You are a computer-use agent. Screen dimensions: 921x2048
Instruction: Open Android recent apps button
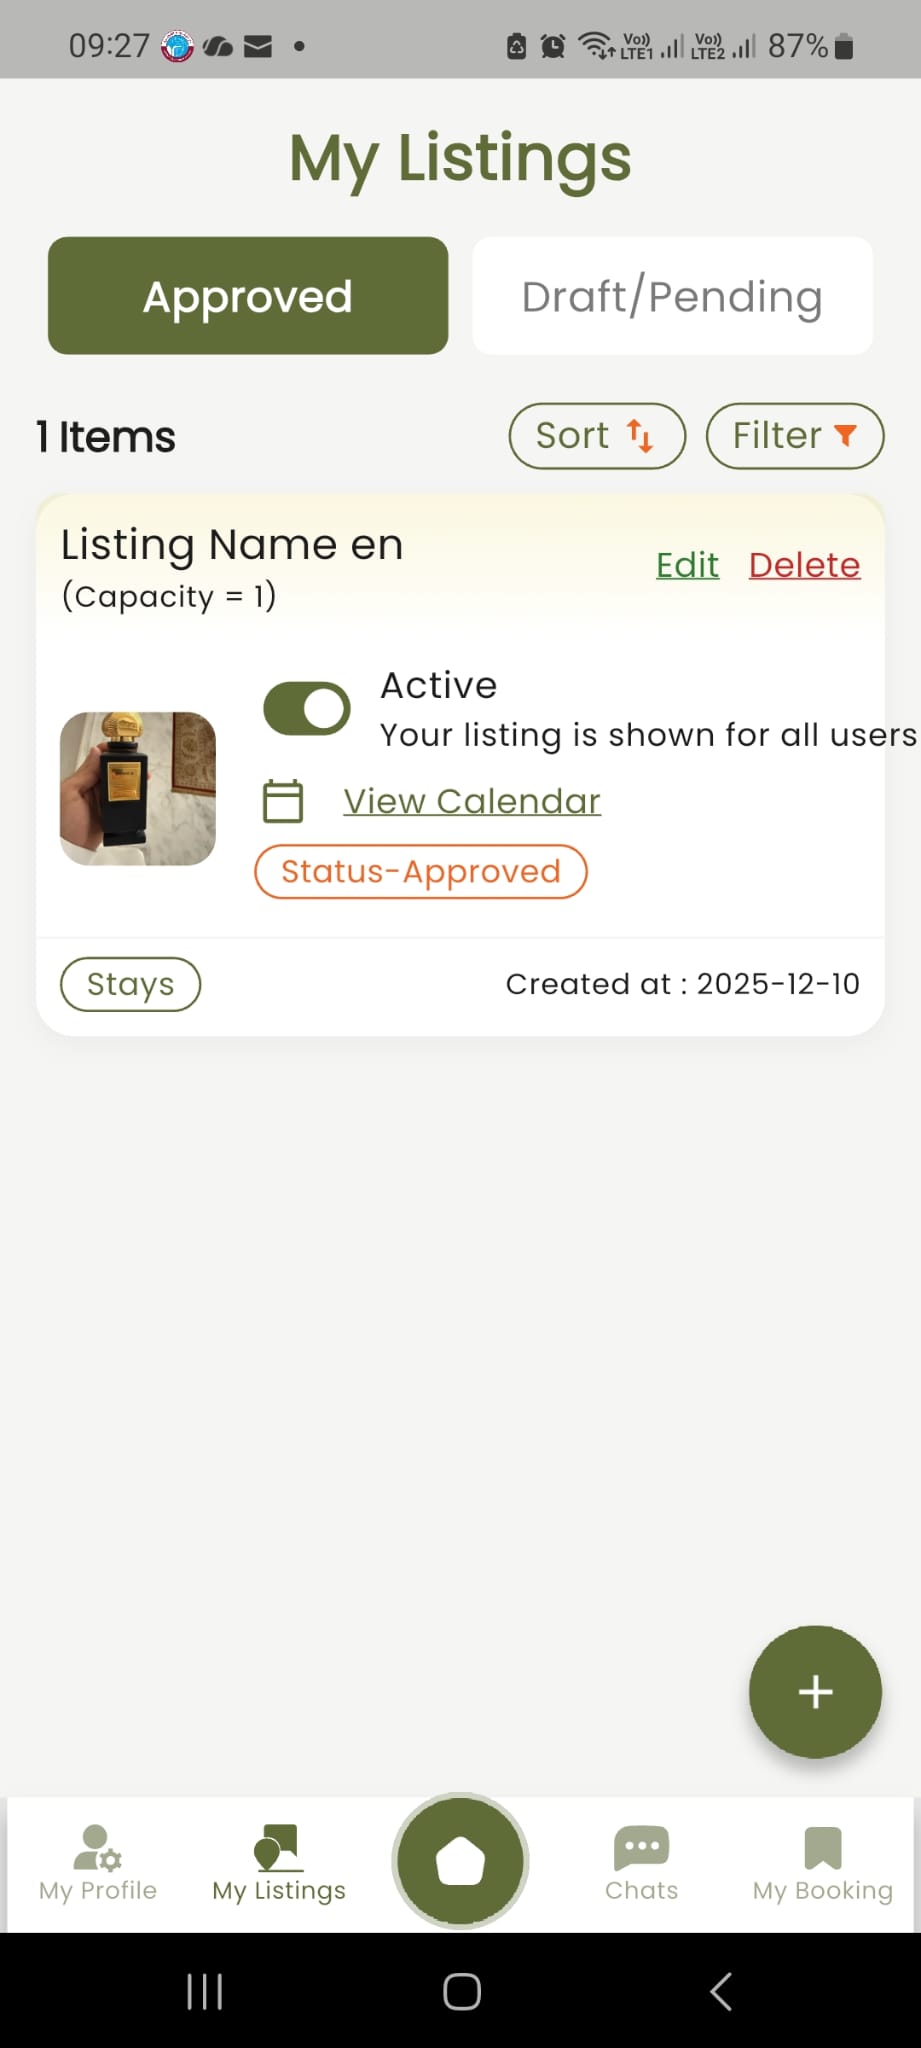pos(205,1991)
